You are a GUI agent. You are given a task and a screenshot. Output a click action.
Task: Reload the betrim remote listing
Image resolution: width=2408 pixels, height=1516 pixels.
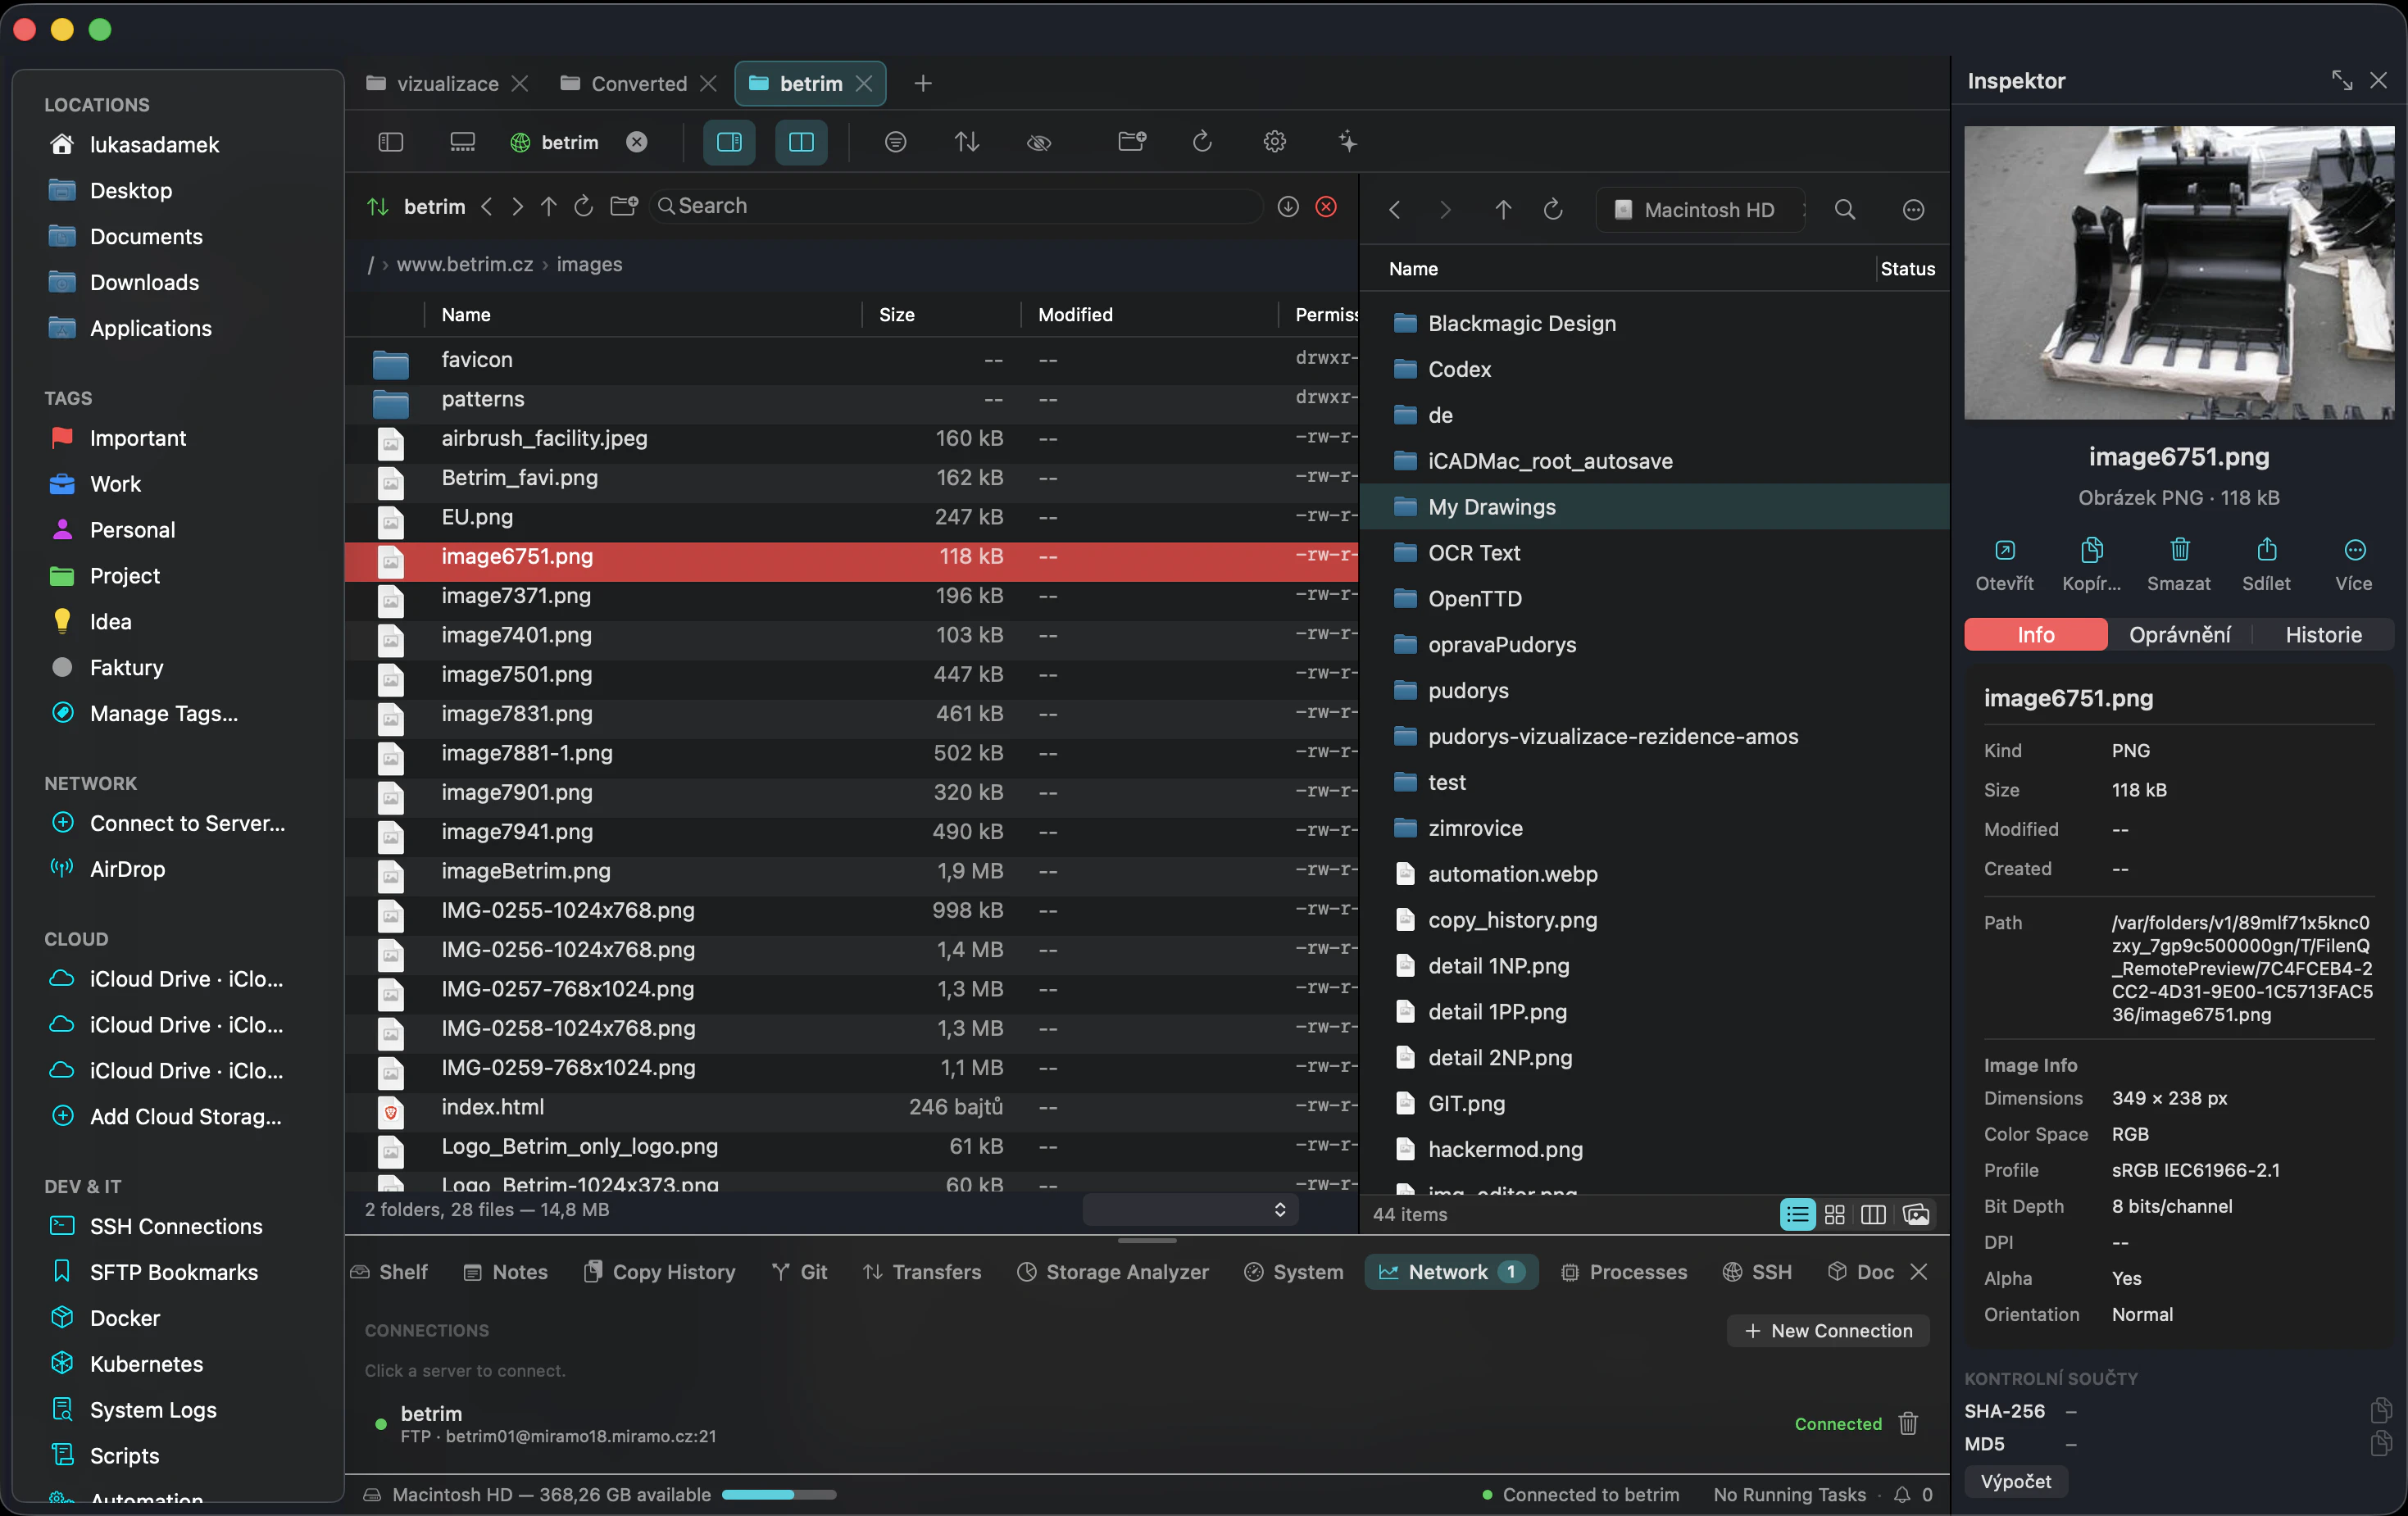click(583, 206)
